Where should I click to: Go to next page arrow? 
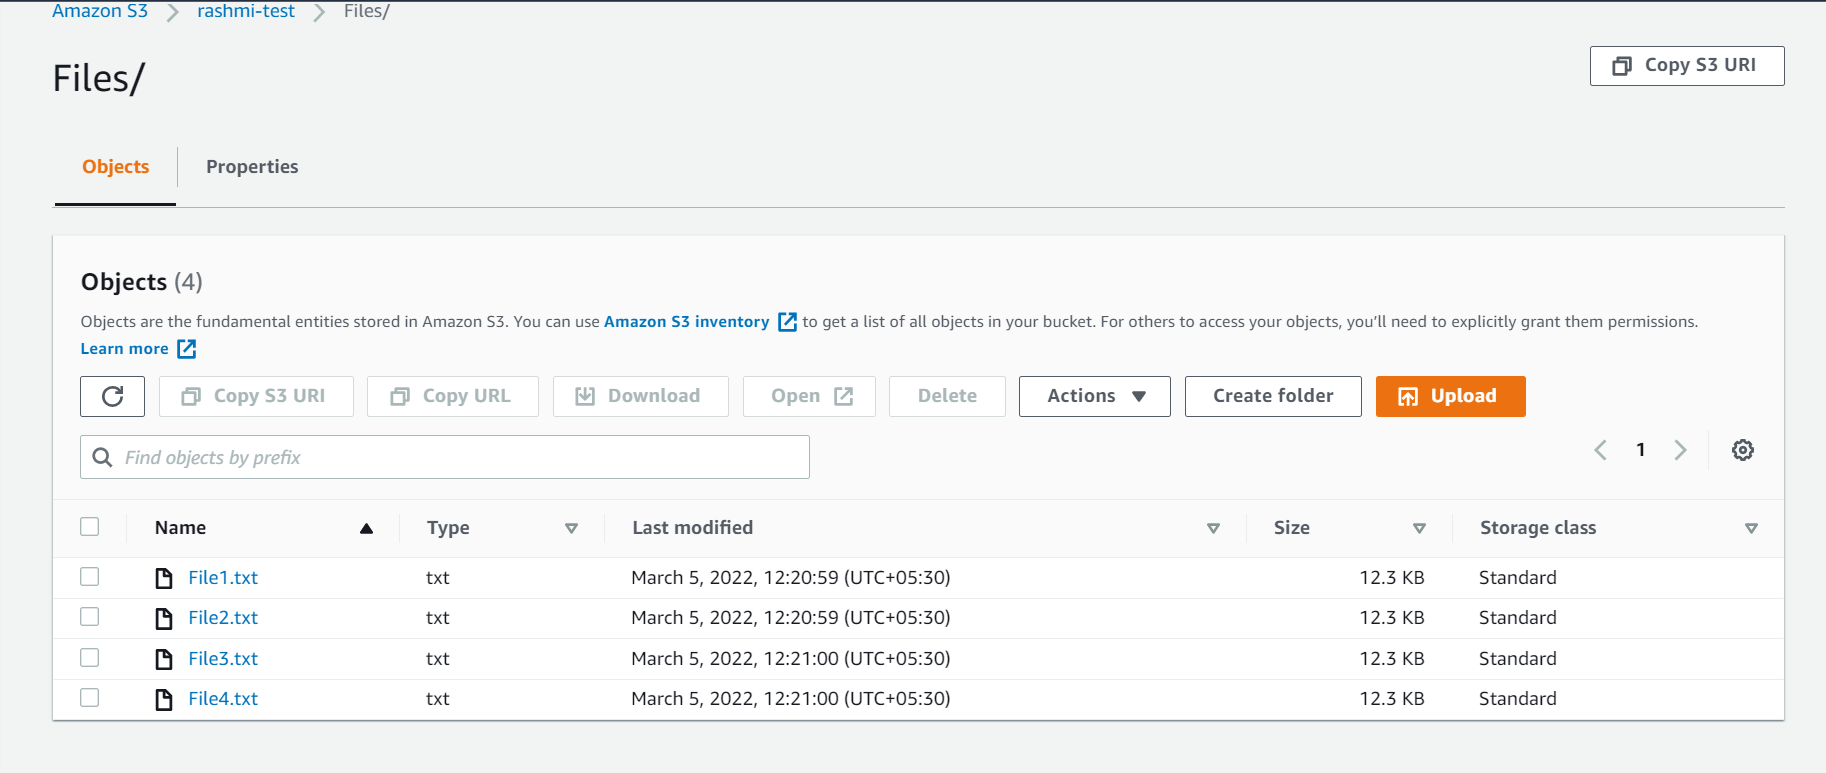coord(1680,450)
